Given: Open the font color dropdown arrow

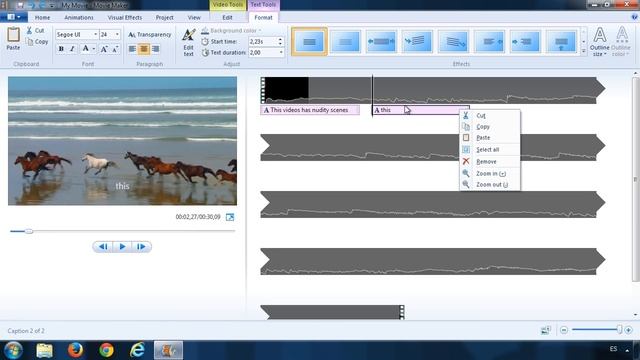Looking at the screenshot, I should pyautogui.click(x=93, y=49).
